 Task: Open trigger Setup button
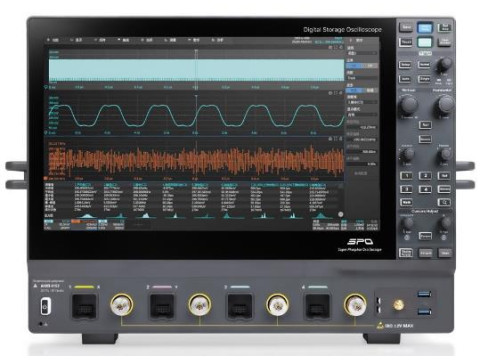(405, 65)
